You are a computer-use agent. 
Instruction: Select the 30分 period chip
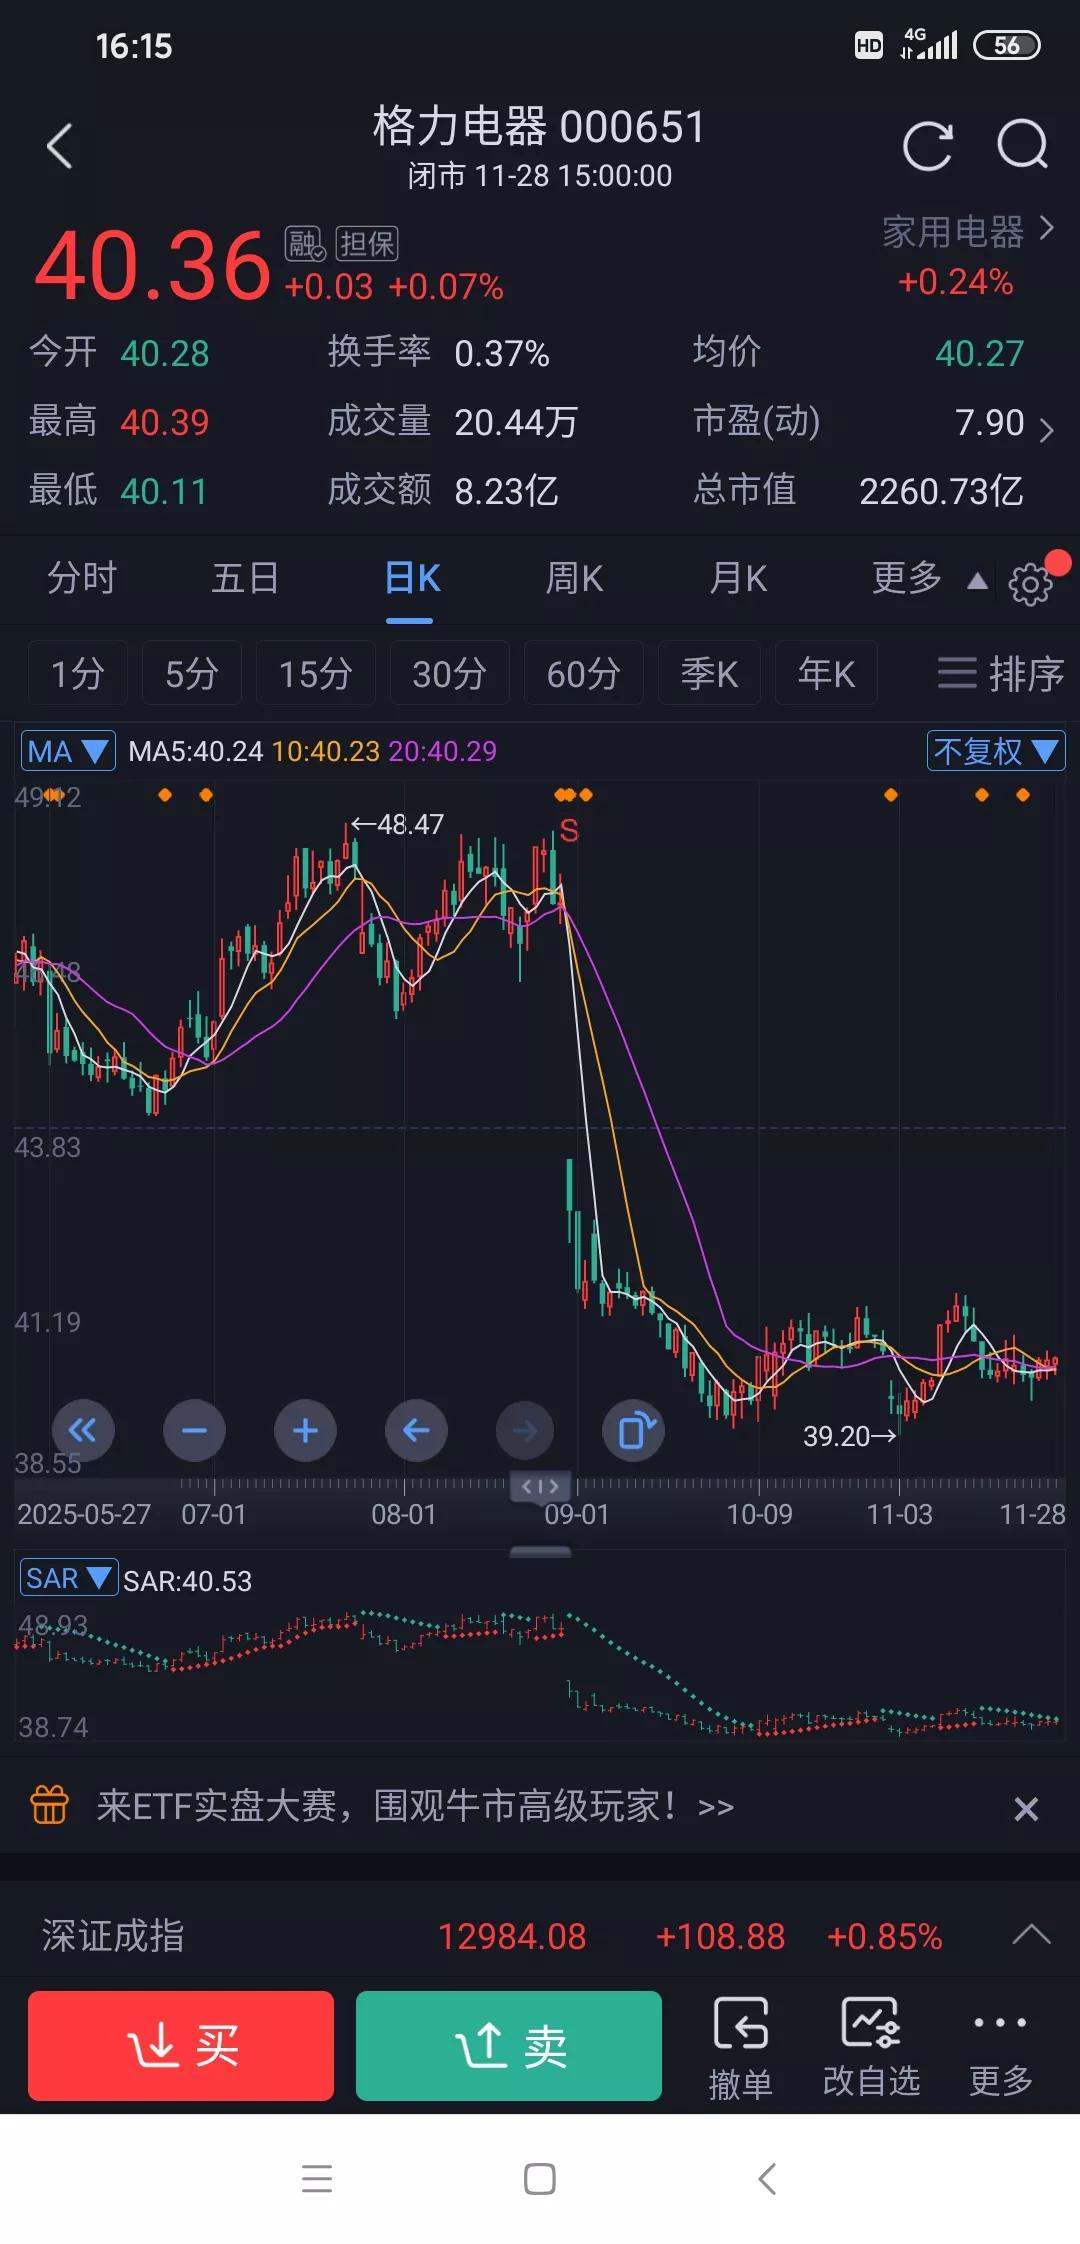449,673
